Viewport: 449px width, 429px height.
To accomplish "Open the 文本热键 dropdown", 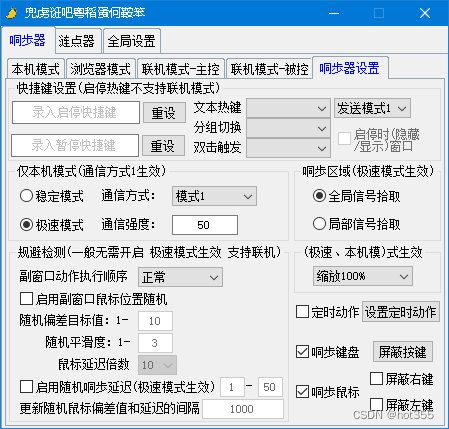I will coord(288,108).
